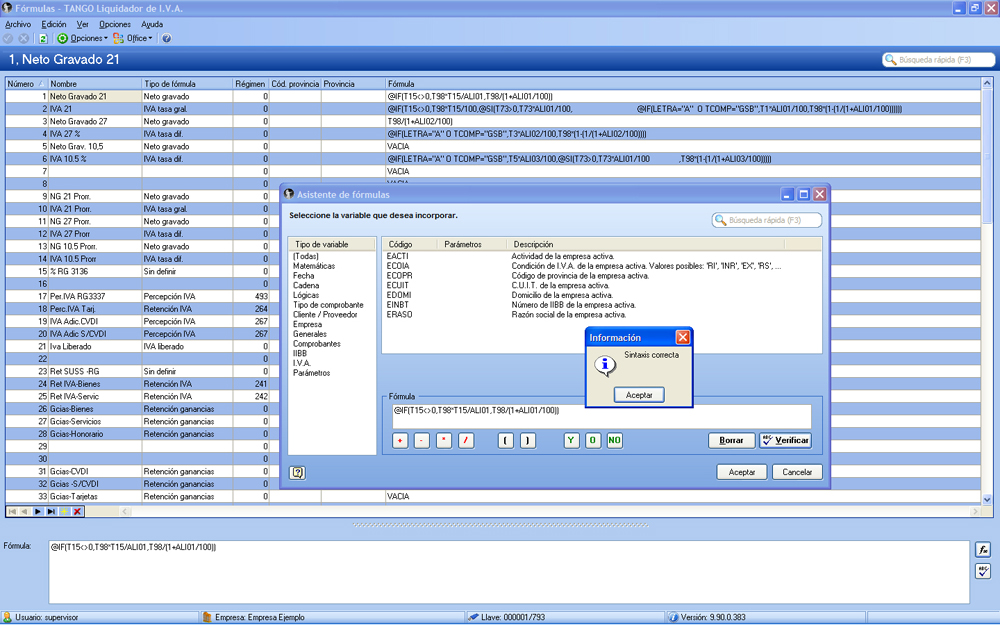Click the verify syntax checkmark icon
The image size is (1000, 625).
[983, 571]
